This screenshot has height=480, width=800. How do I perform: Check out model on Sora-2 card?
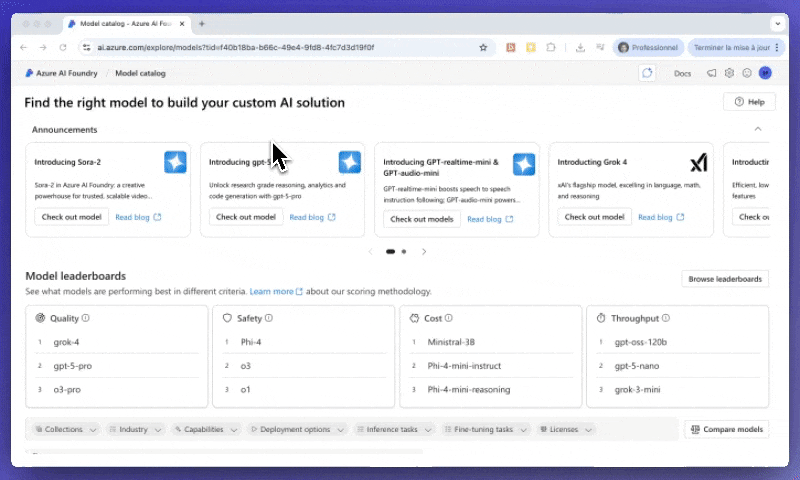point(71,217)
